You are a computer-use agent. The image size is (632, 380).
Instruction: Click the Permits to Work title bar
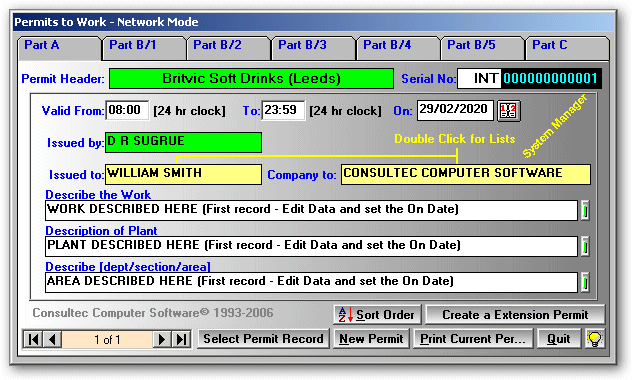click(313, 22)
